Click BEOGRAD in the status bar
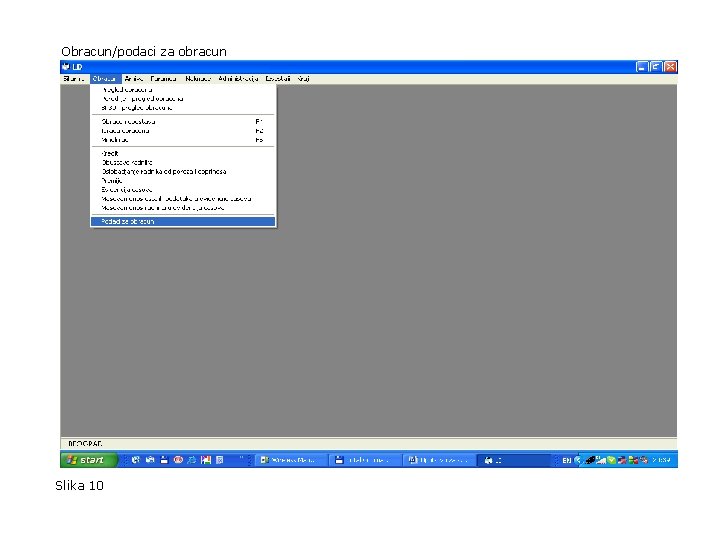Image resolution: width=720 pixels, height=540 pixels. point(85,444)
